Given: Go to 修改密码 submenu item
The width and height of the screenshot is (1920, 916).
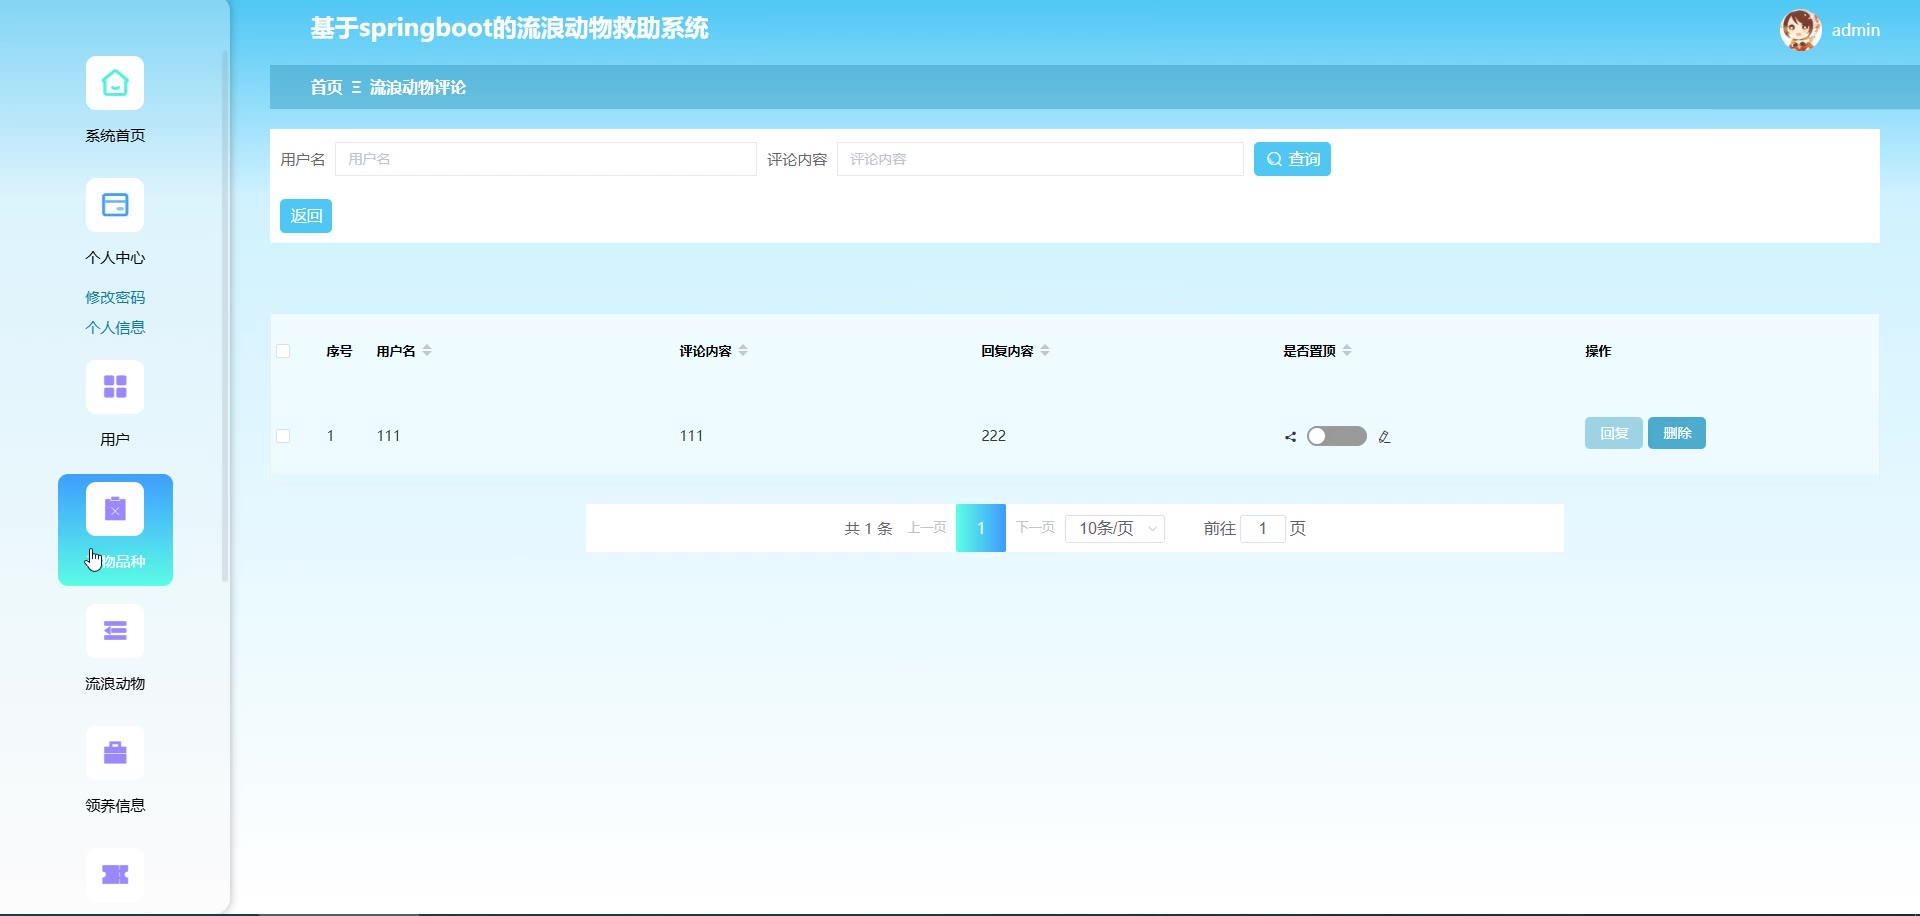Looking at the screenshot, I should tap(115, 297).
